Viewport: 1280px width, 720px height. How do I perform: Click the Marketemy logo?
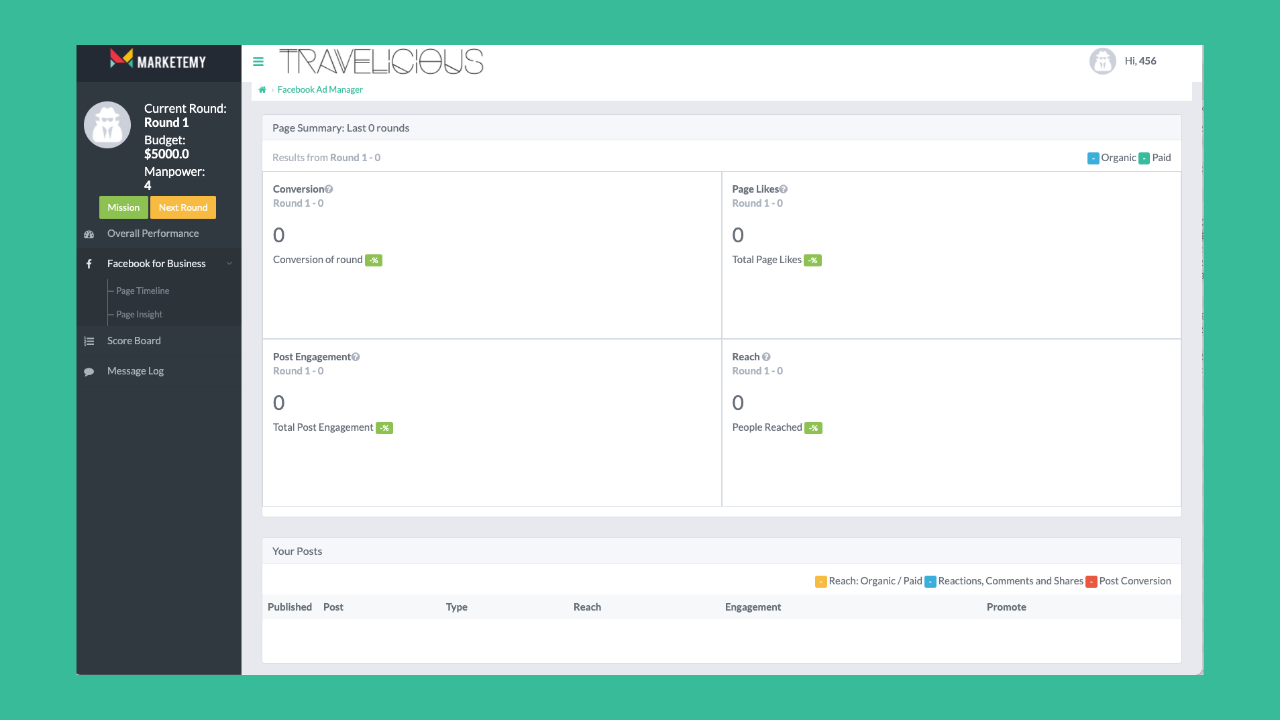pyautogui.click(x=158, y=61)
